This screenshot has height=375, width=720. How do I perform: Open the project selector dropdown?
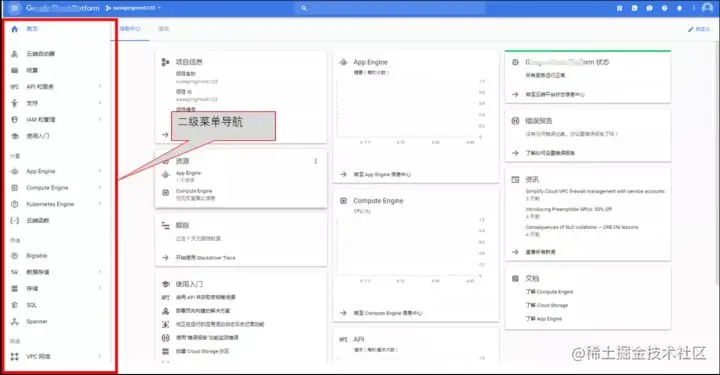[x=133, y=8]
